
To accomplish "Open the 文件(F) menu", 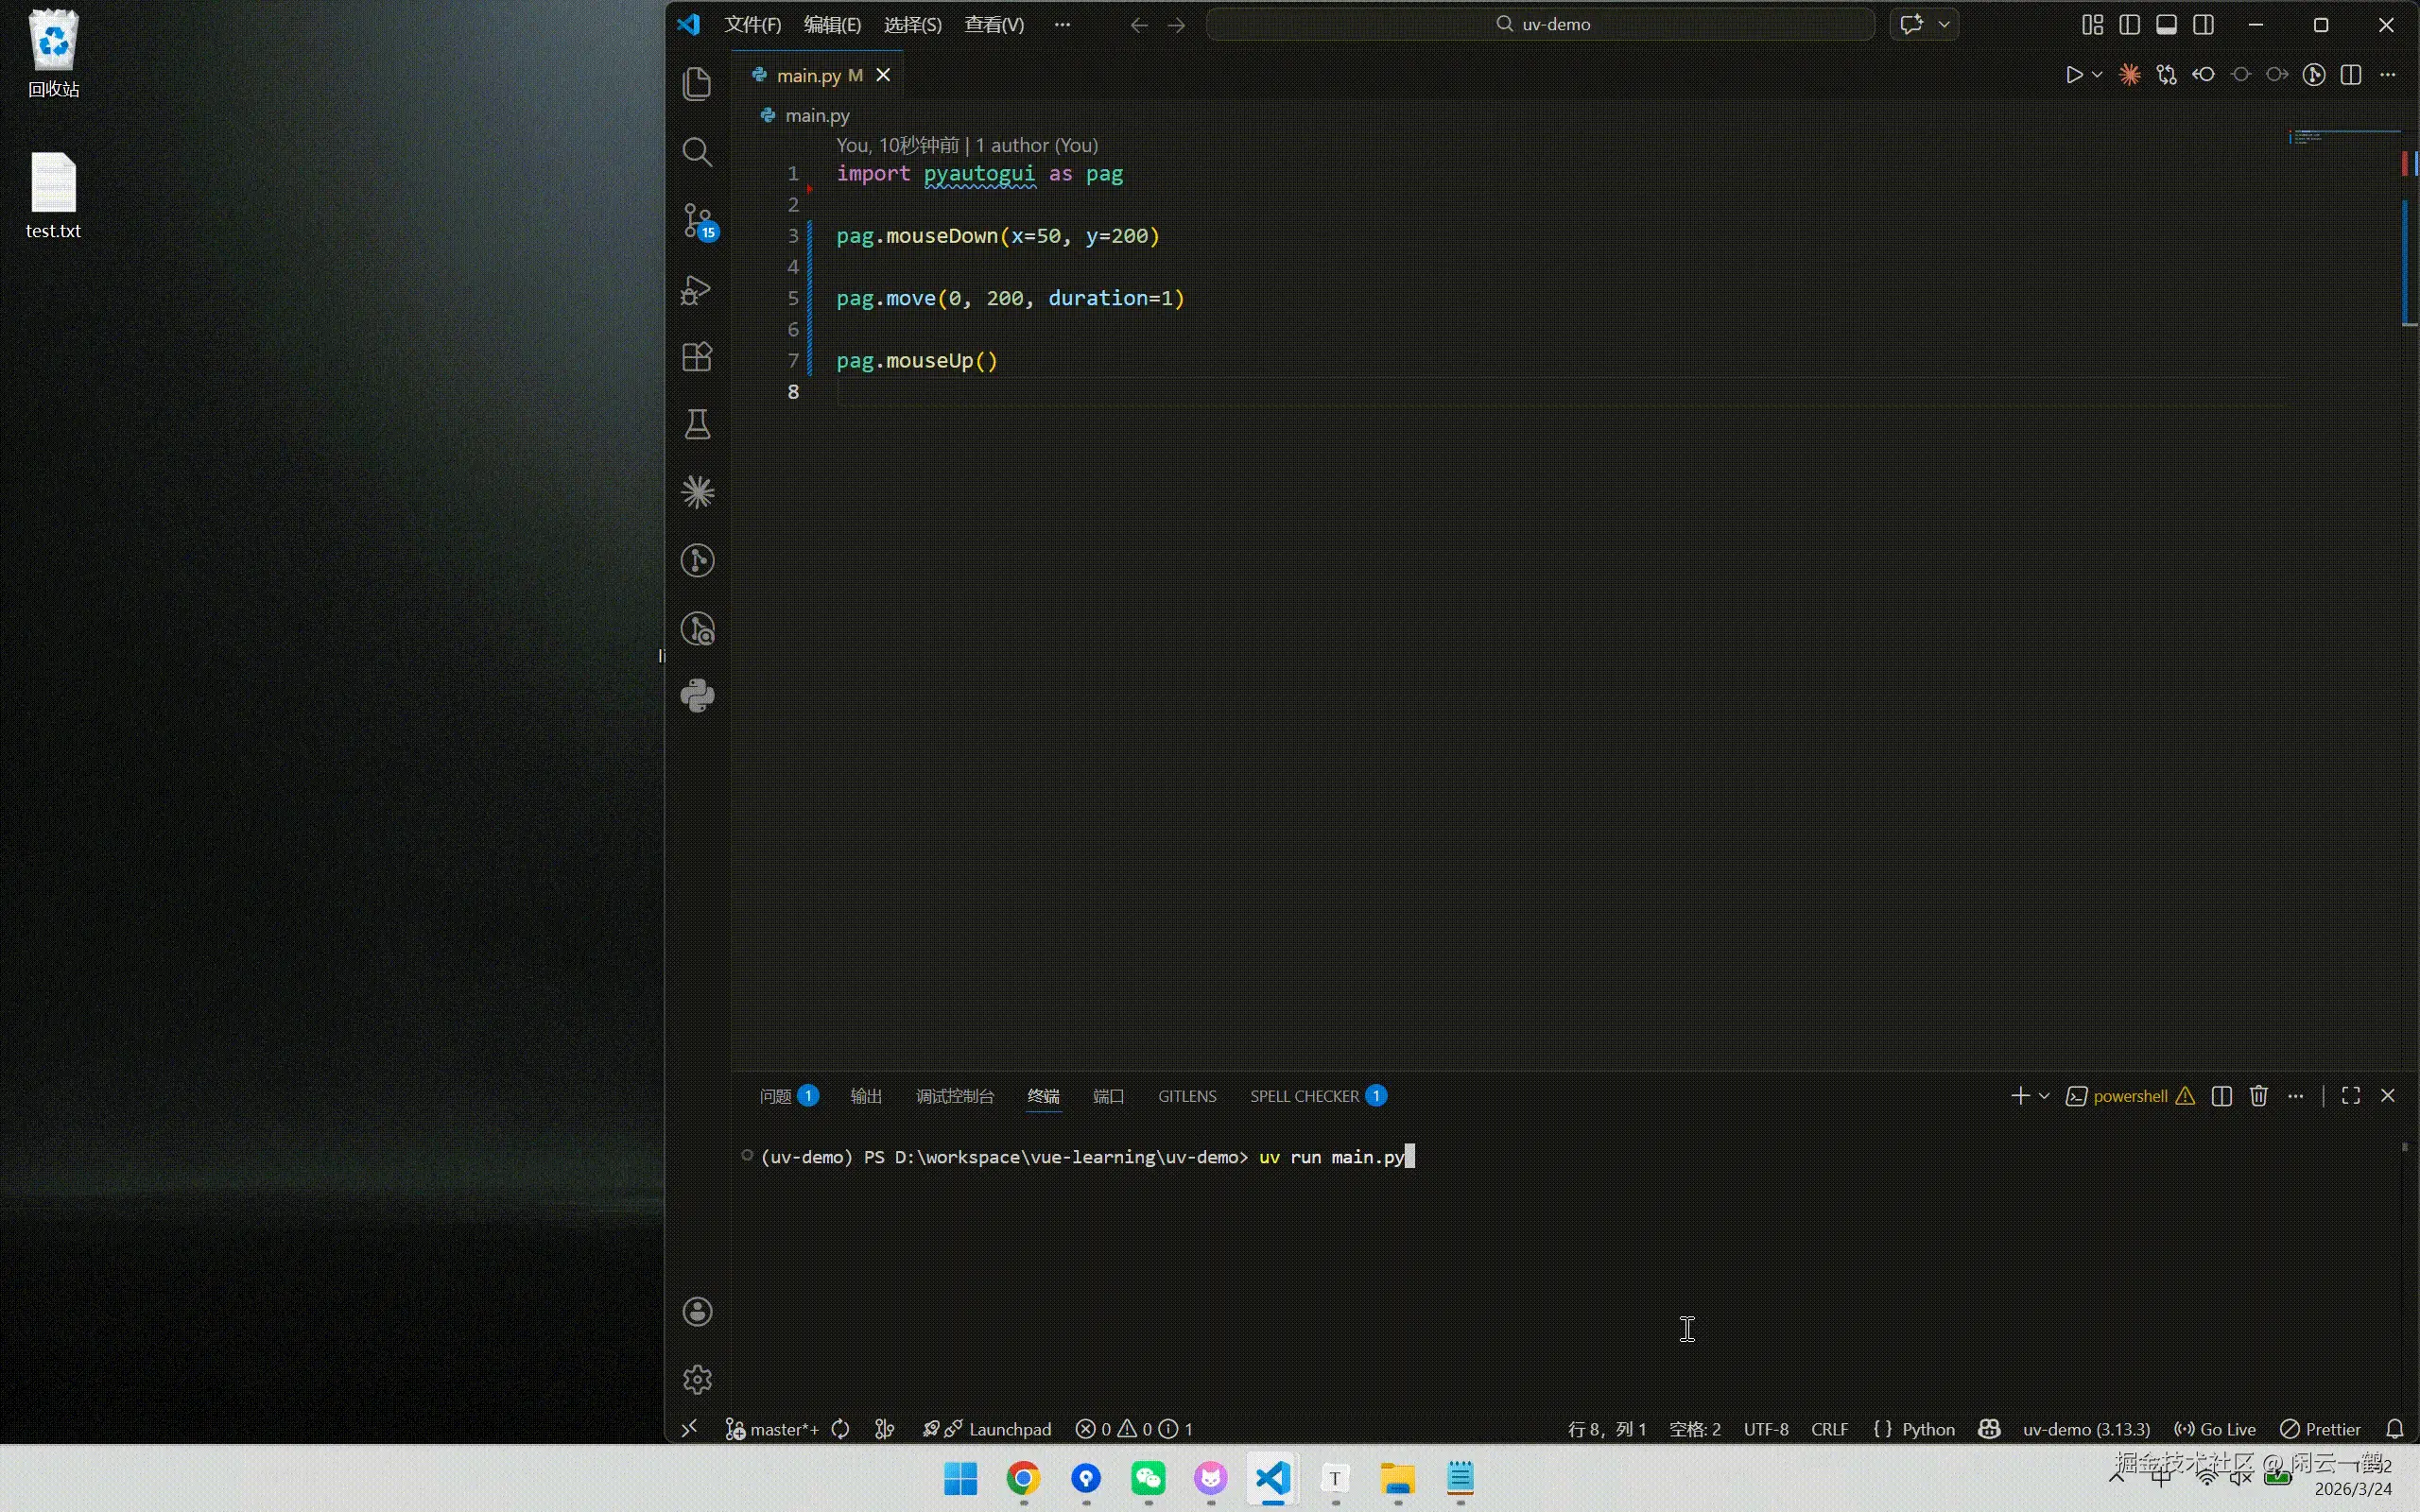I will (752, 25).
